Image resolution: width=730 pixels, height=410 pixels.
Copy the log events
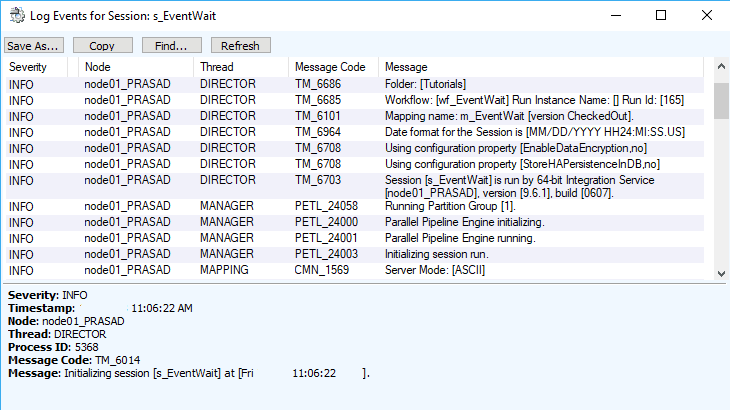(x=102, y=46)
